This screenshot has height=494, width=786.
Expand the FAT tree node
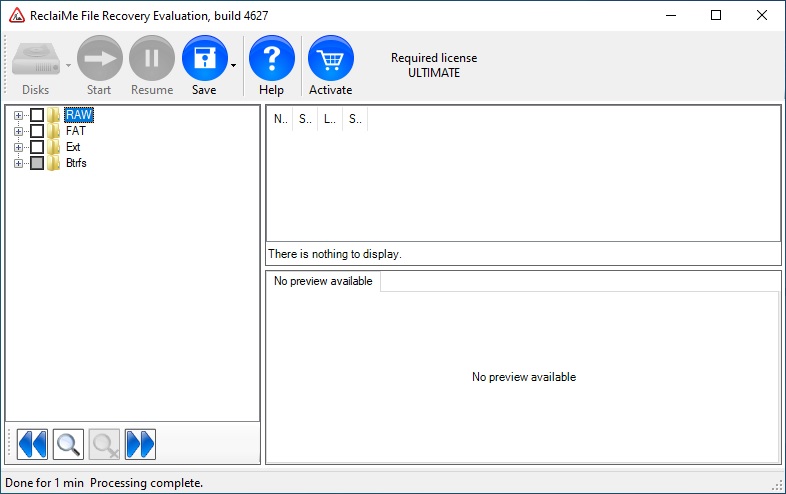pos(19,131)
